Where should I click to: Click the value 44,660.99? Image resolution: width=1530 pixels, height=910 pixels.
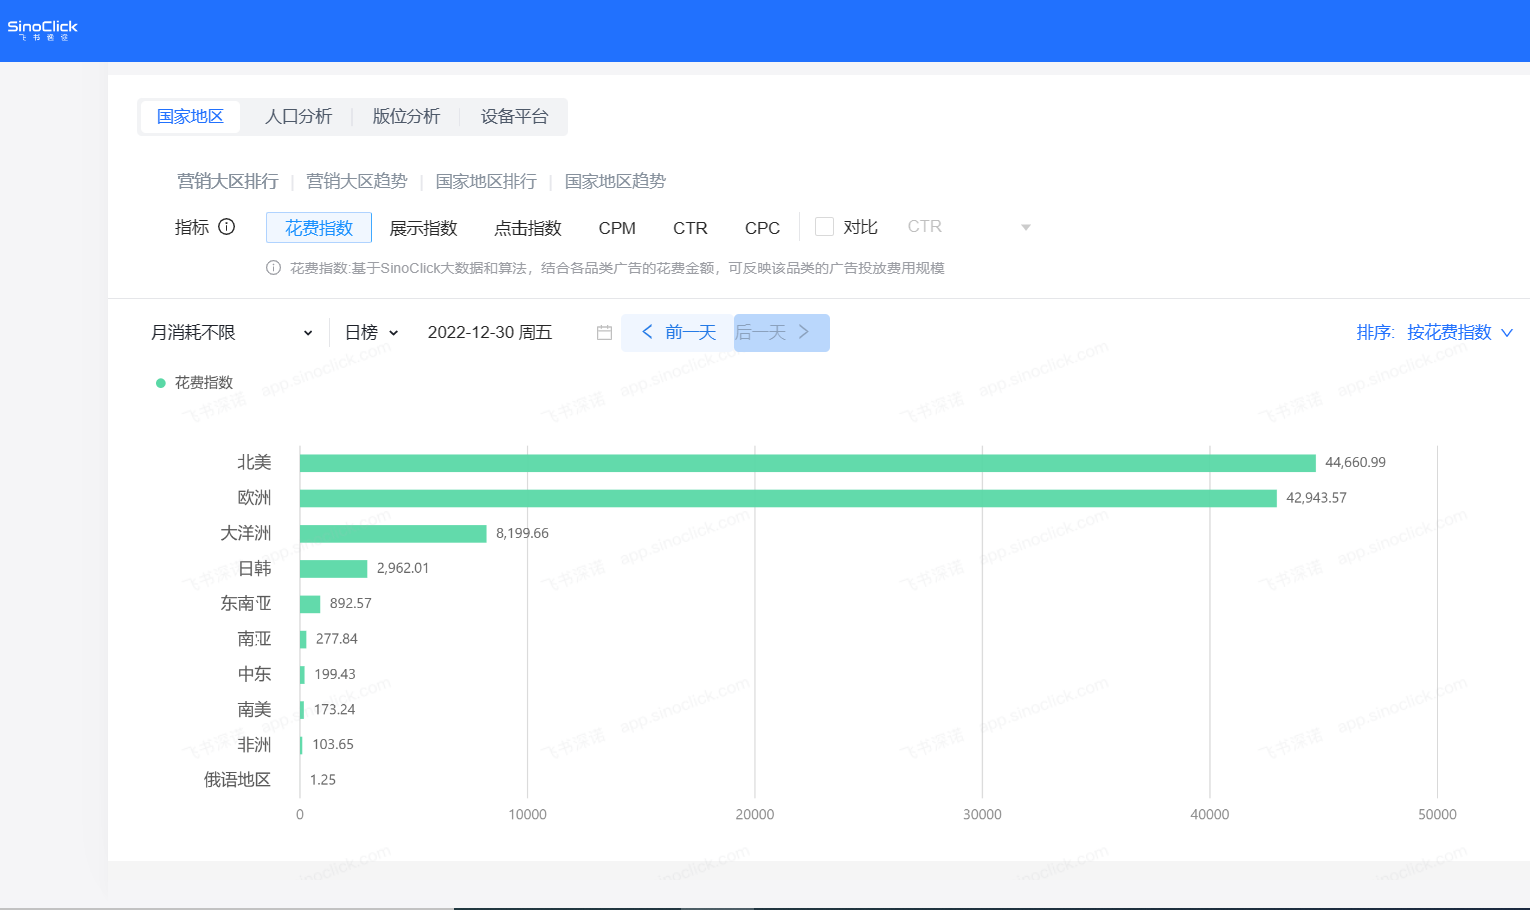pyautogui.click(x=1355, y=462)
